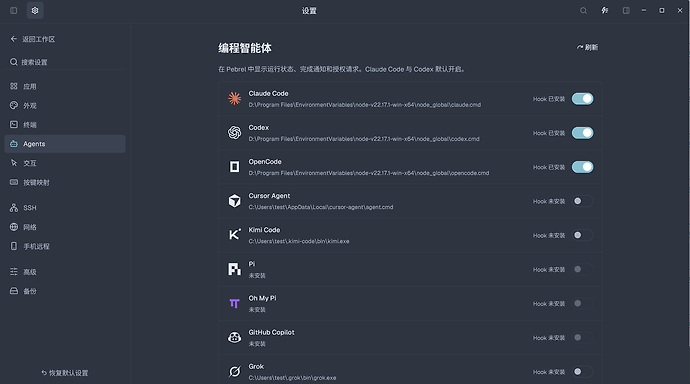
Task: Enable the Cursor Agent hook toggle
Action: [582, 201]
